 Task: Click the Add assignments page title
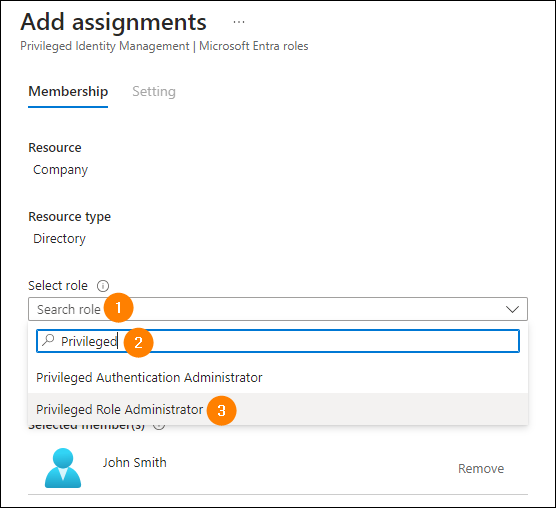tap(113, 22)
